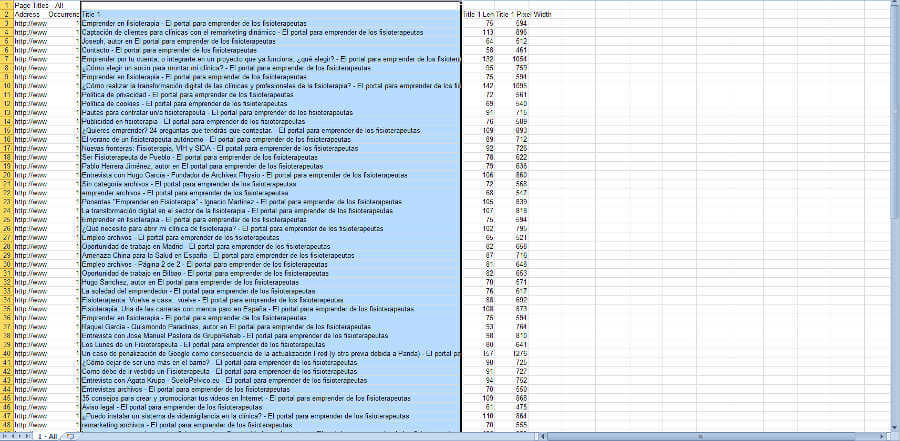The height and width of the screenshot is (441, 900).
Task: Select the 'Un caso de penalización de Google' cell
Action: [270, 354]
